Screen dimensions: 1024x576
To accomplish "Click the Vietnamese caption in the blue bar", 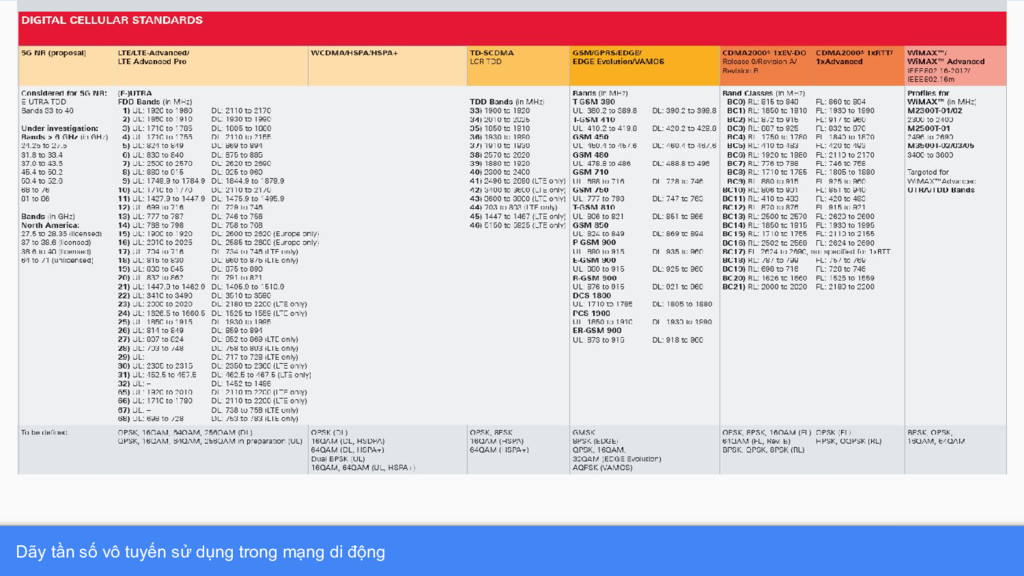I will point(200,552).
